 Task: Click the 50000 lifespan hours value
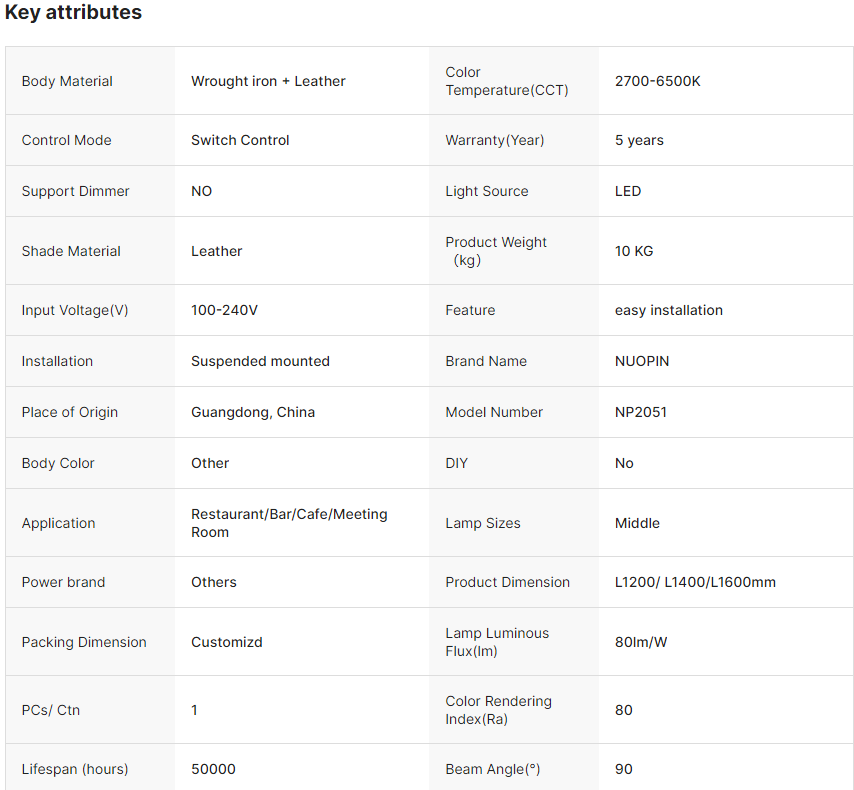[x=213, y=769]
